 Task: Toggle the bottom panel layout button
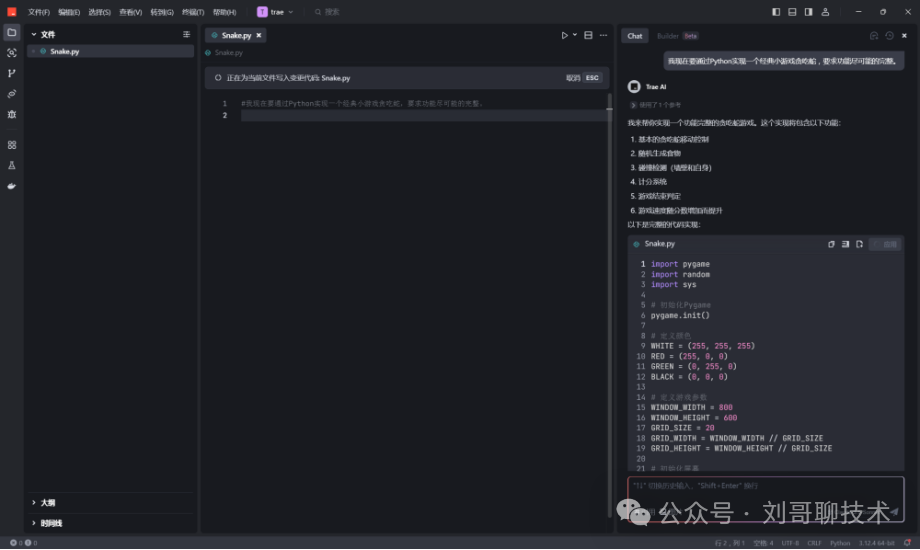pyautogui.click(x=792, y=12)
